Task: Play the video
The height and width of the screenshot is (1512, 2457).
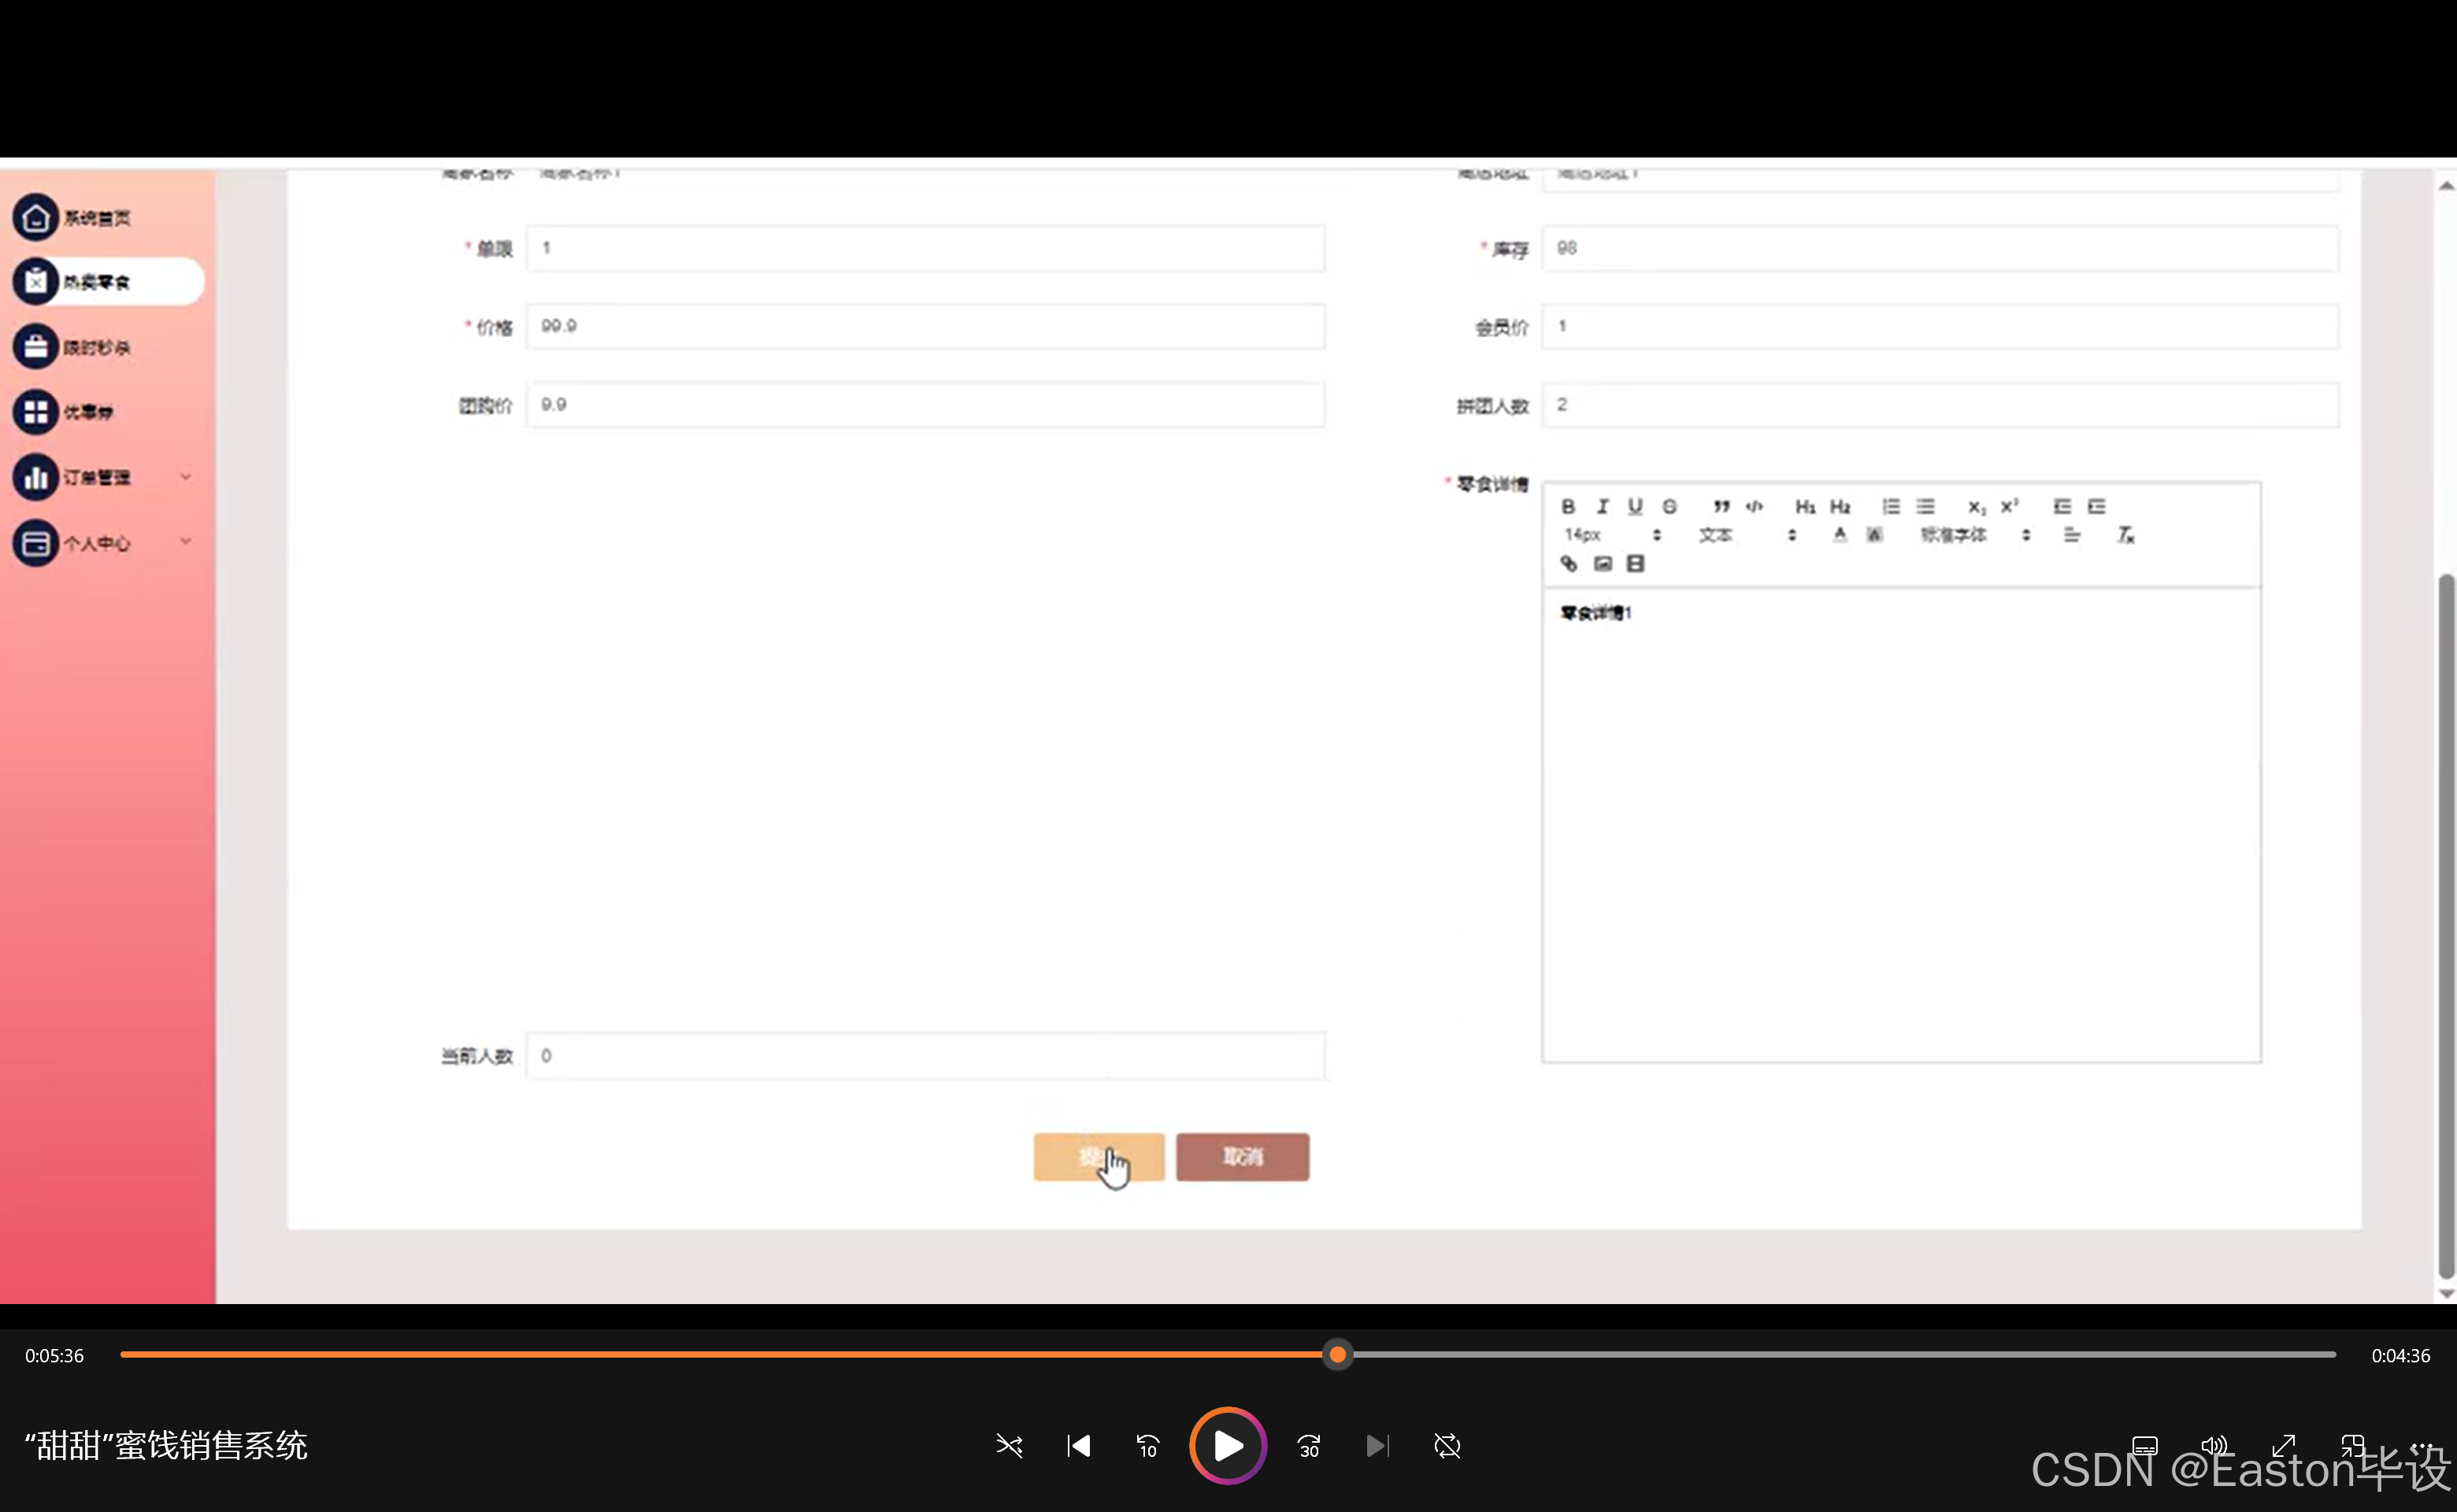Action: pos(1227,1445)
